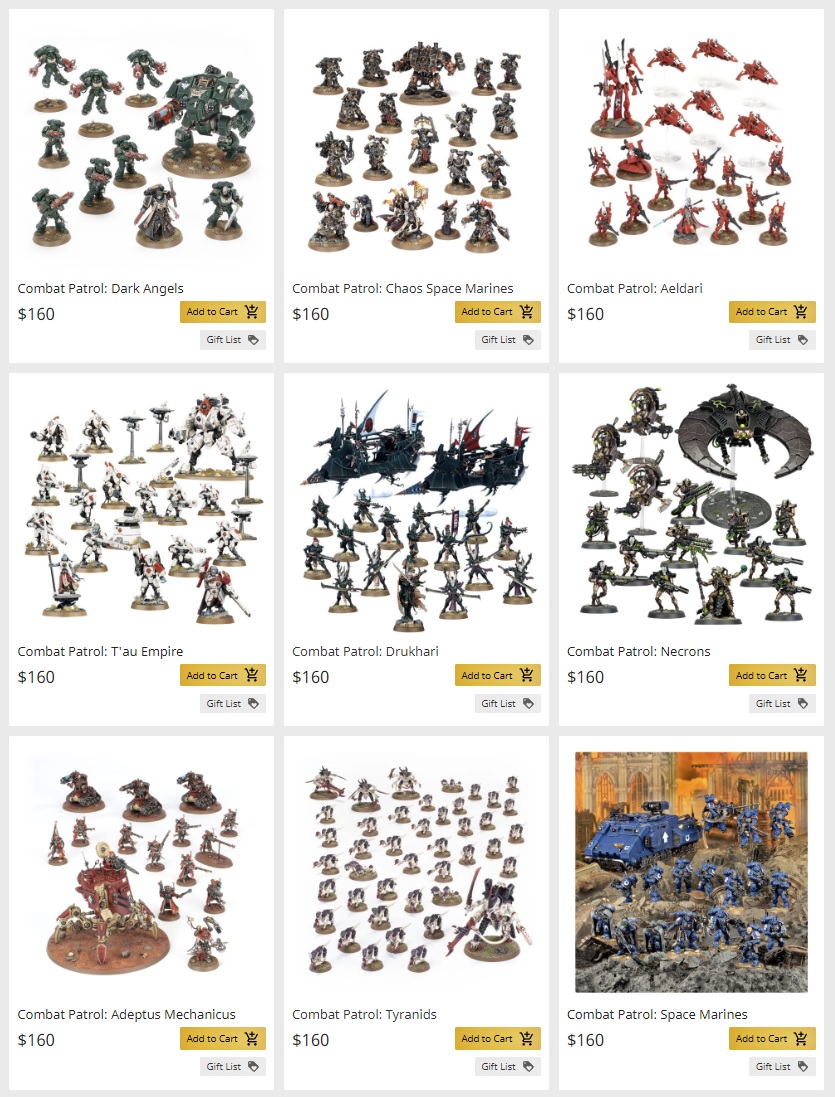View the Adeptus Mechanicus product image

coord(142,871)
